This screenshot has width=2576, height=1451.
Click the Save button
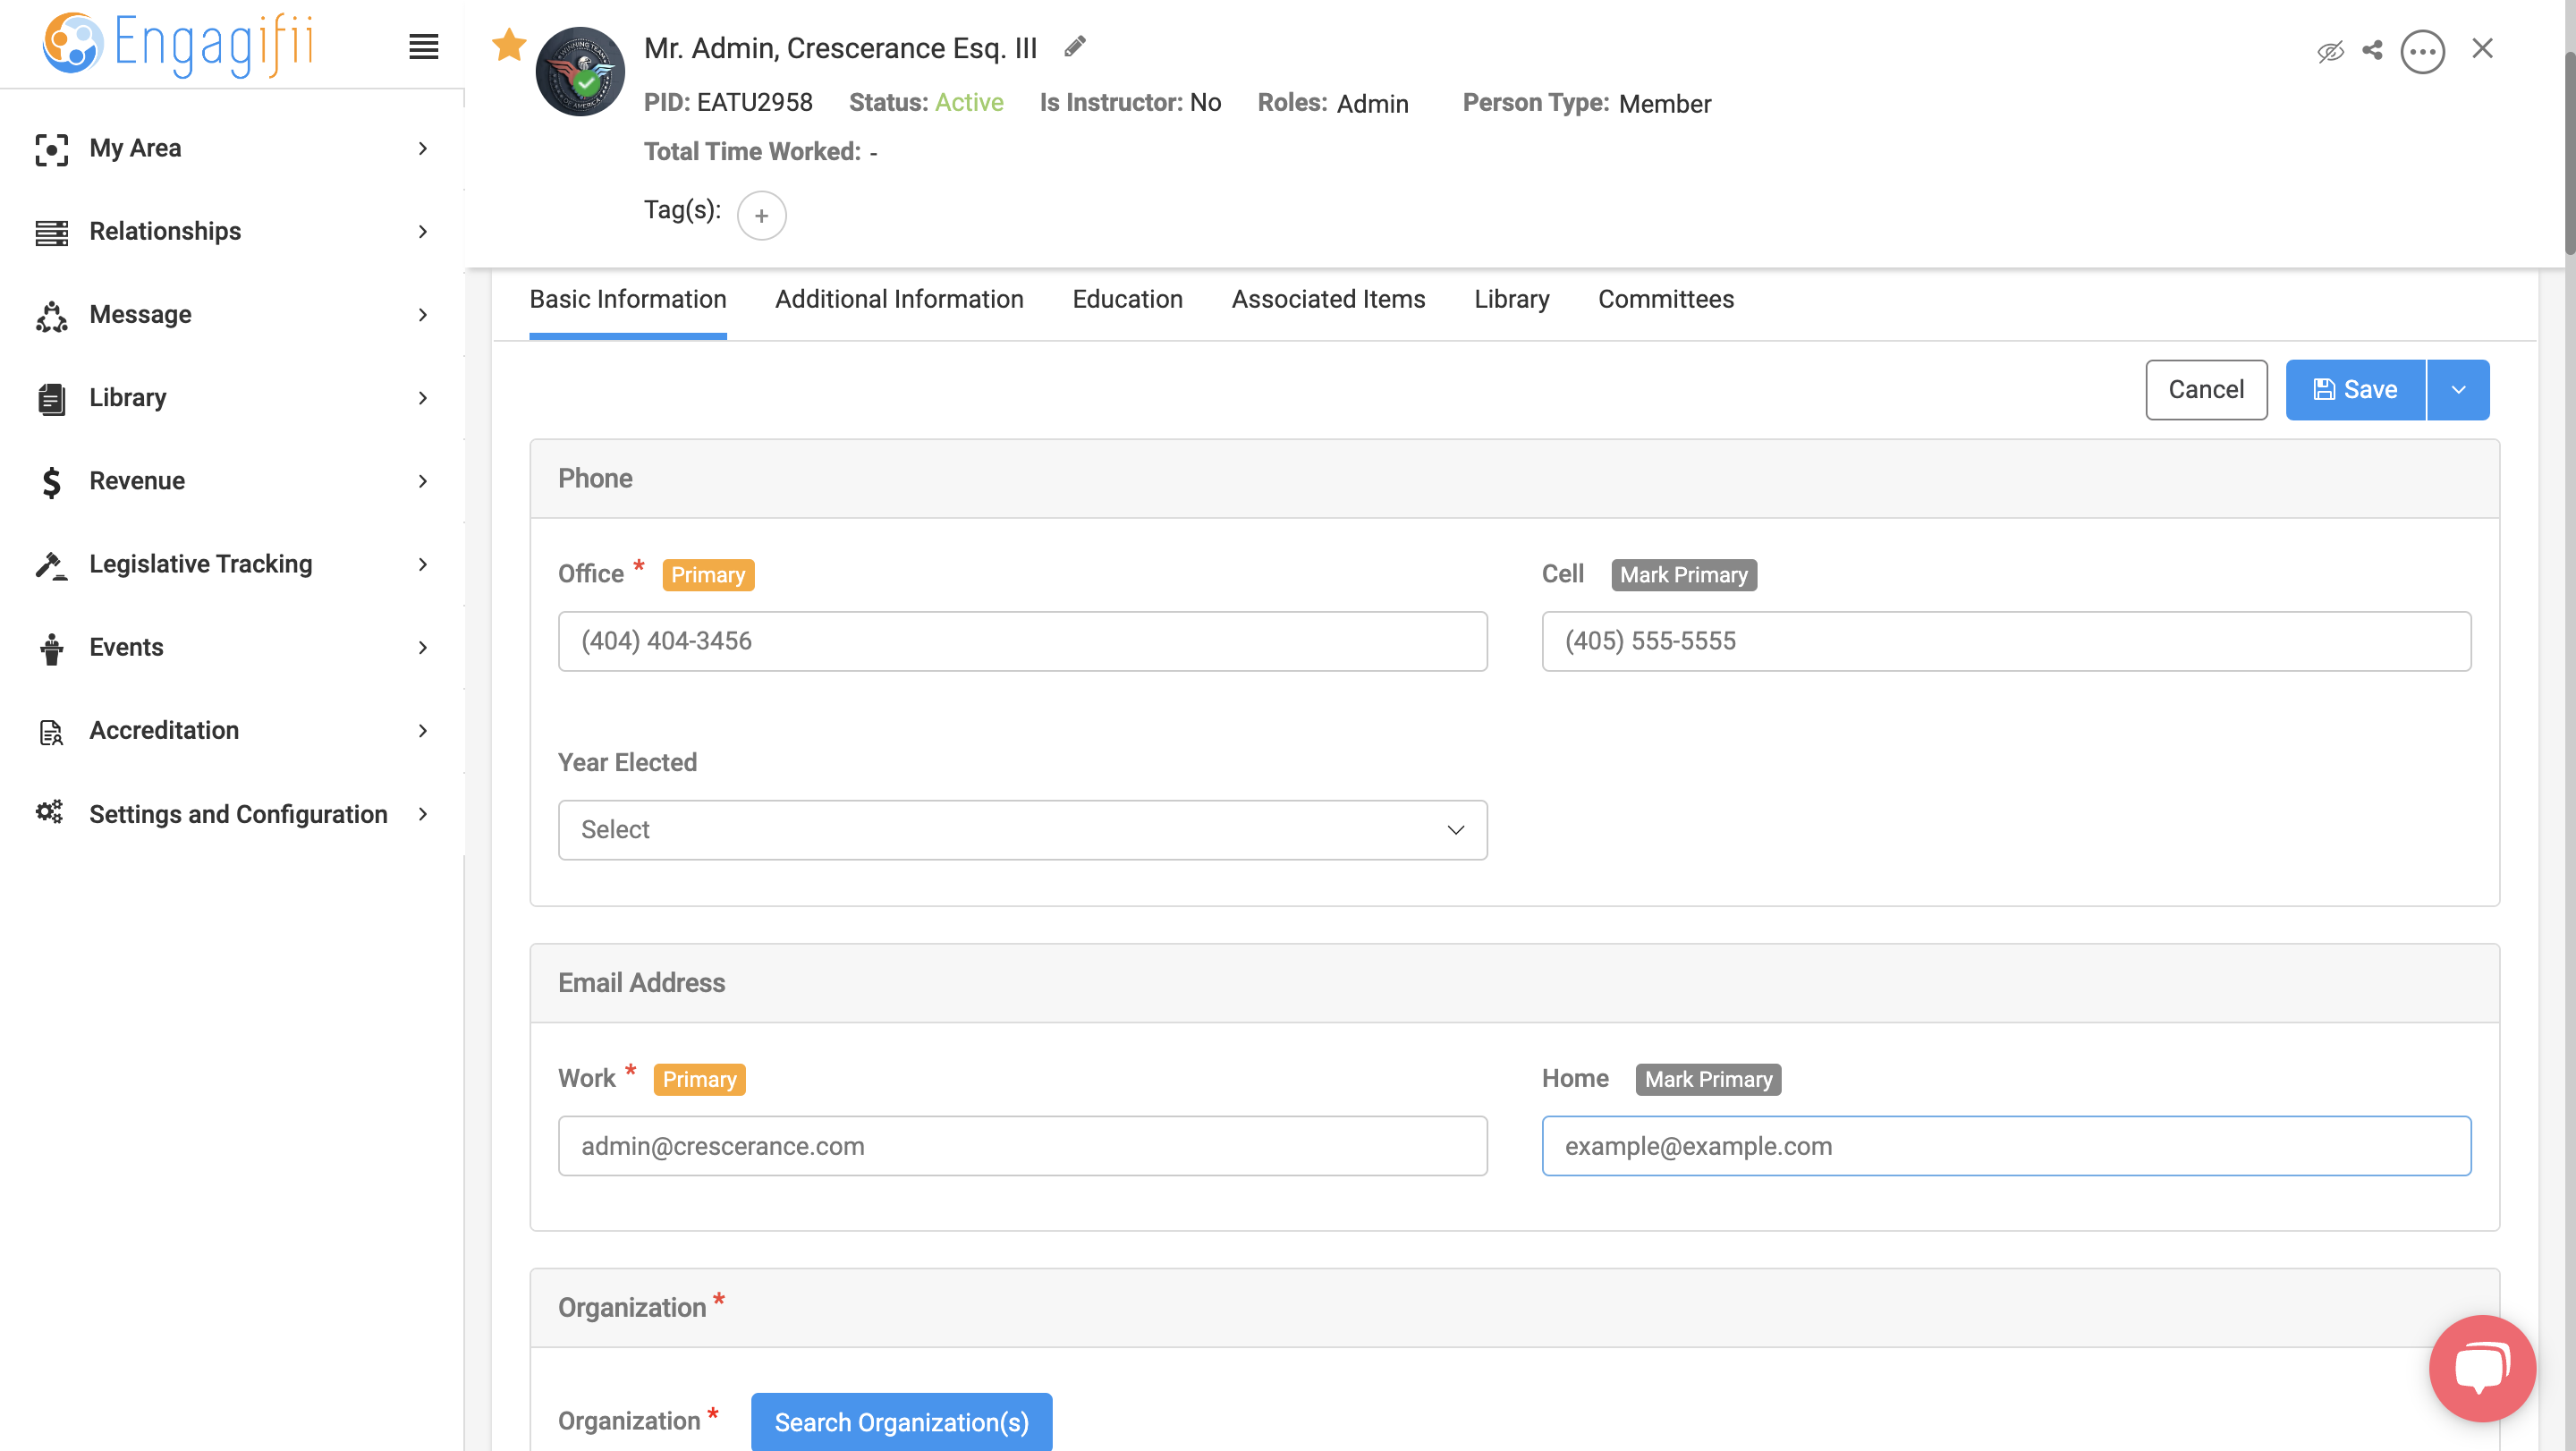[2355, 390]
